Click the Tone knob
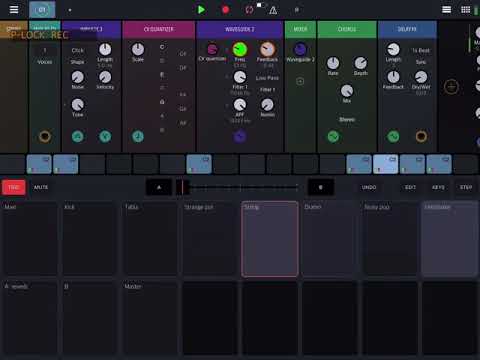Viewport: 480px width, 360px height. point(77,105)
